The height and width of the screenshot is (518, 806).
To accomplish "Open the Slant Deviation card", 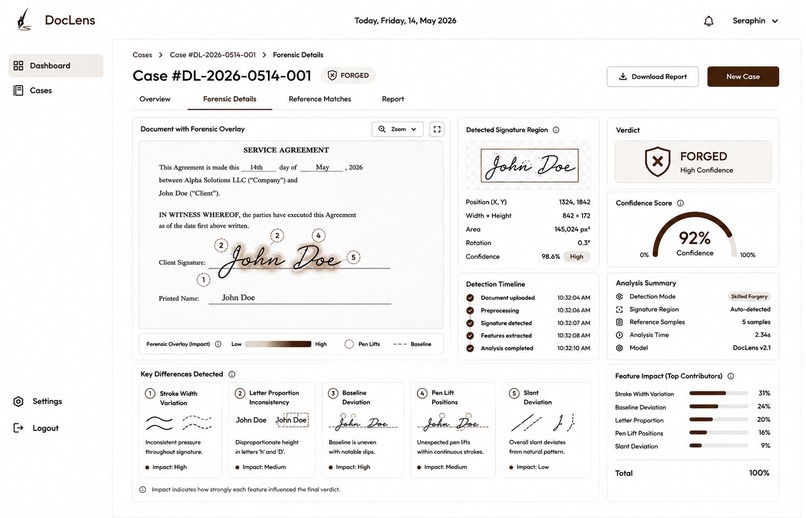I will pos(546,430).
